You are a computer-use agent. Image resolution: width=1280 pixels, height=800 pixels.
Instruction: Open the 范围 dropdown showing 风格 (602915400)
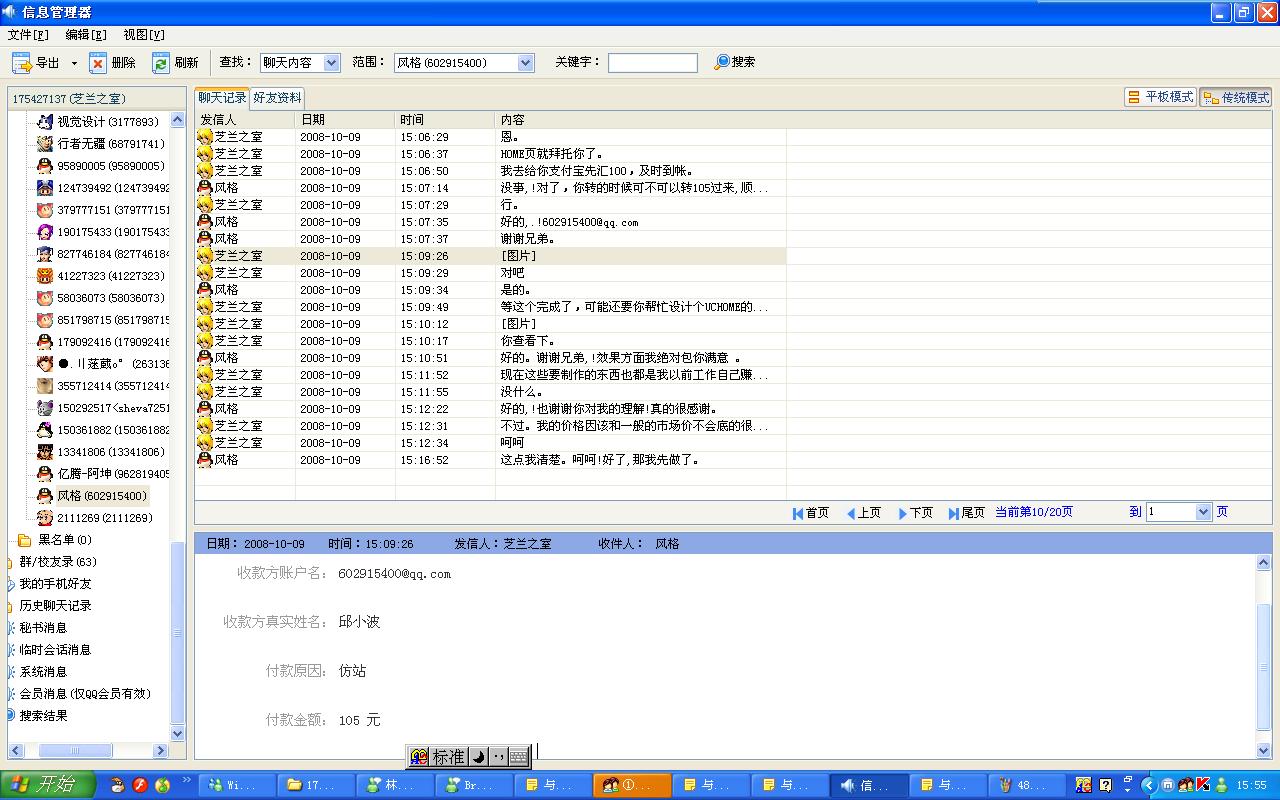pyautogui.click(x=526, y=63)
